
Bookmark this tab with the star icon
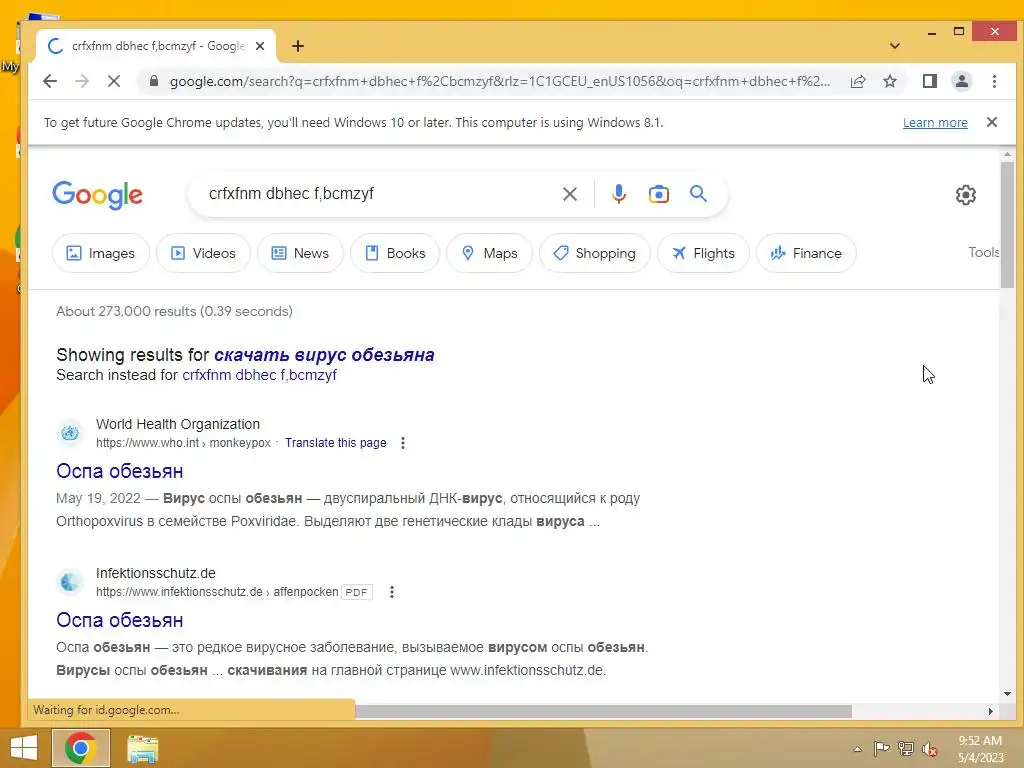(889, 81)
